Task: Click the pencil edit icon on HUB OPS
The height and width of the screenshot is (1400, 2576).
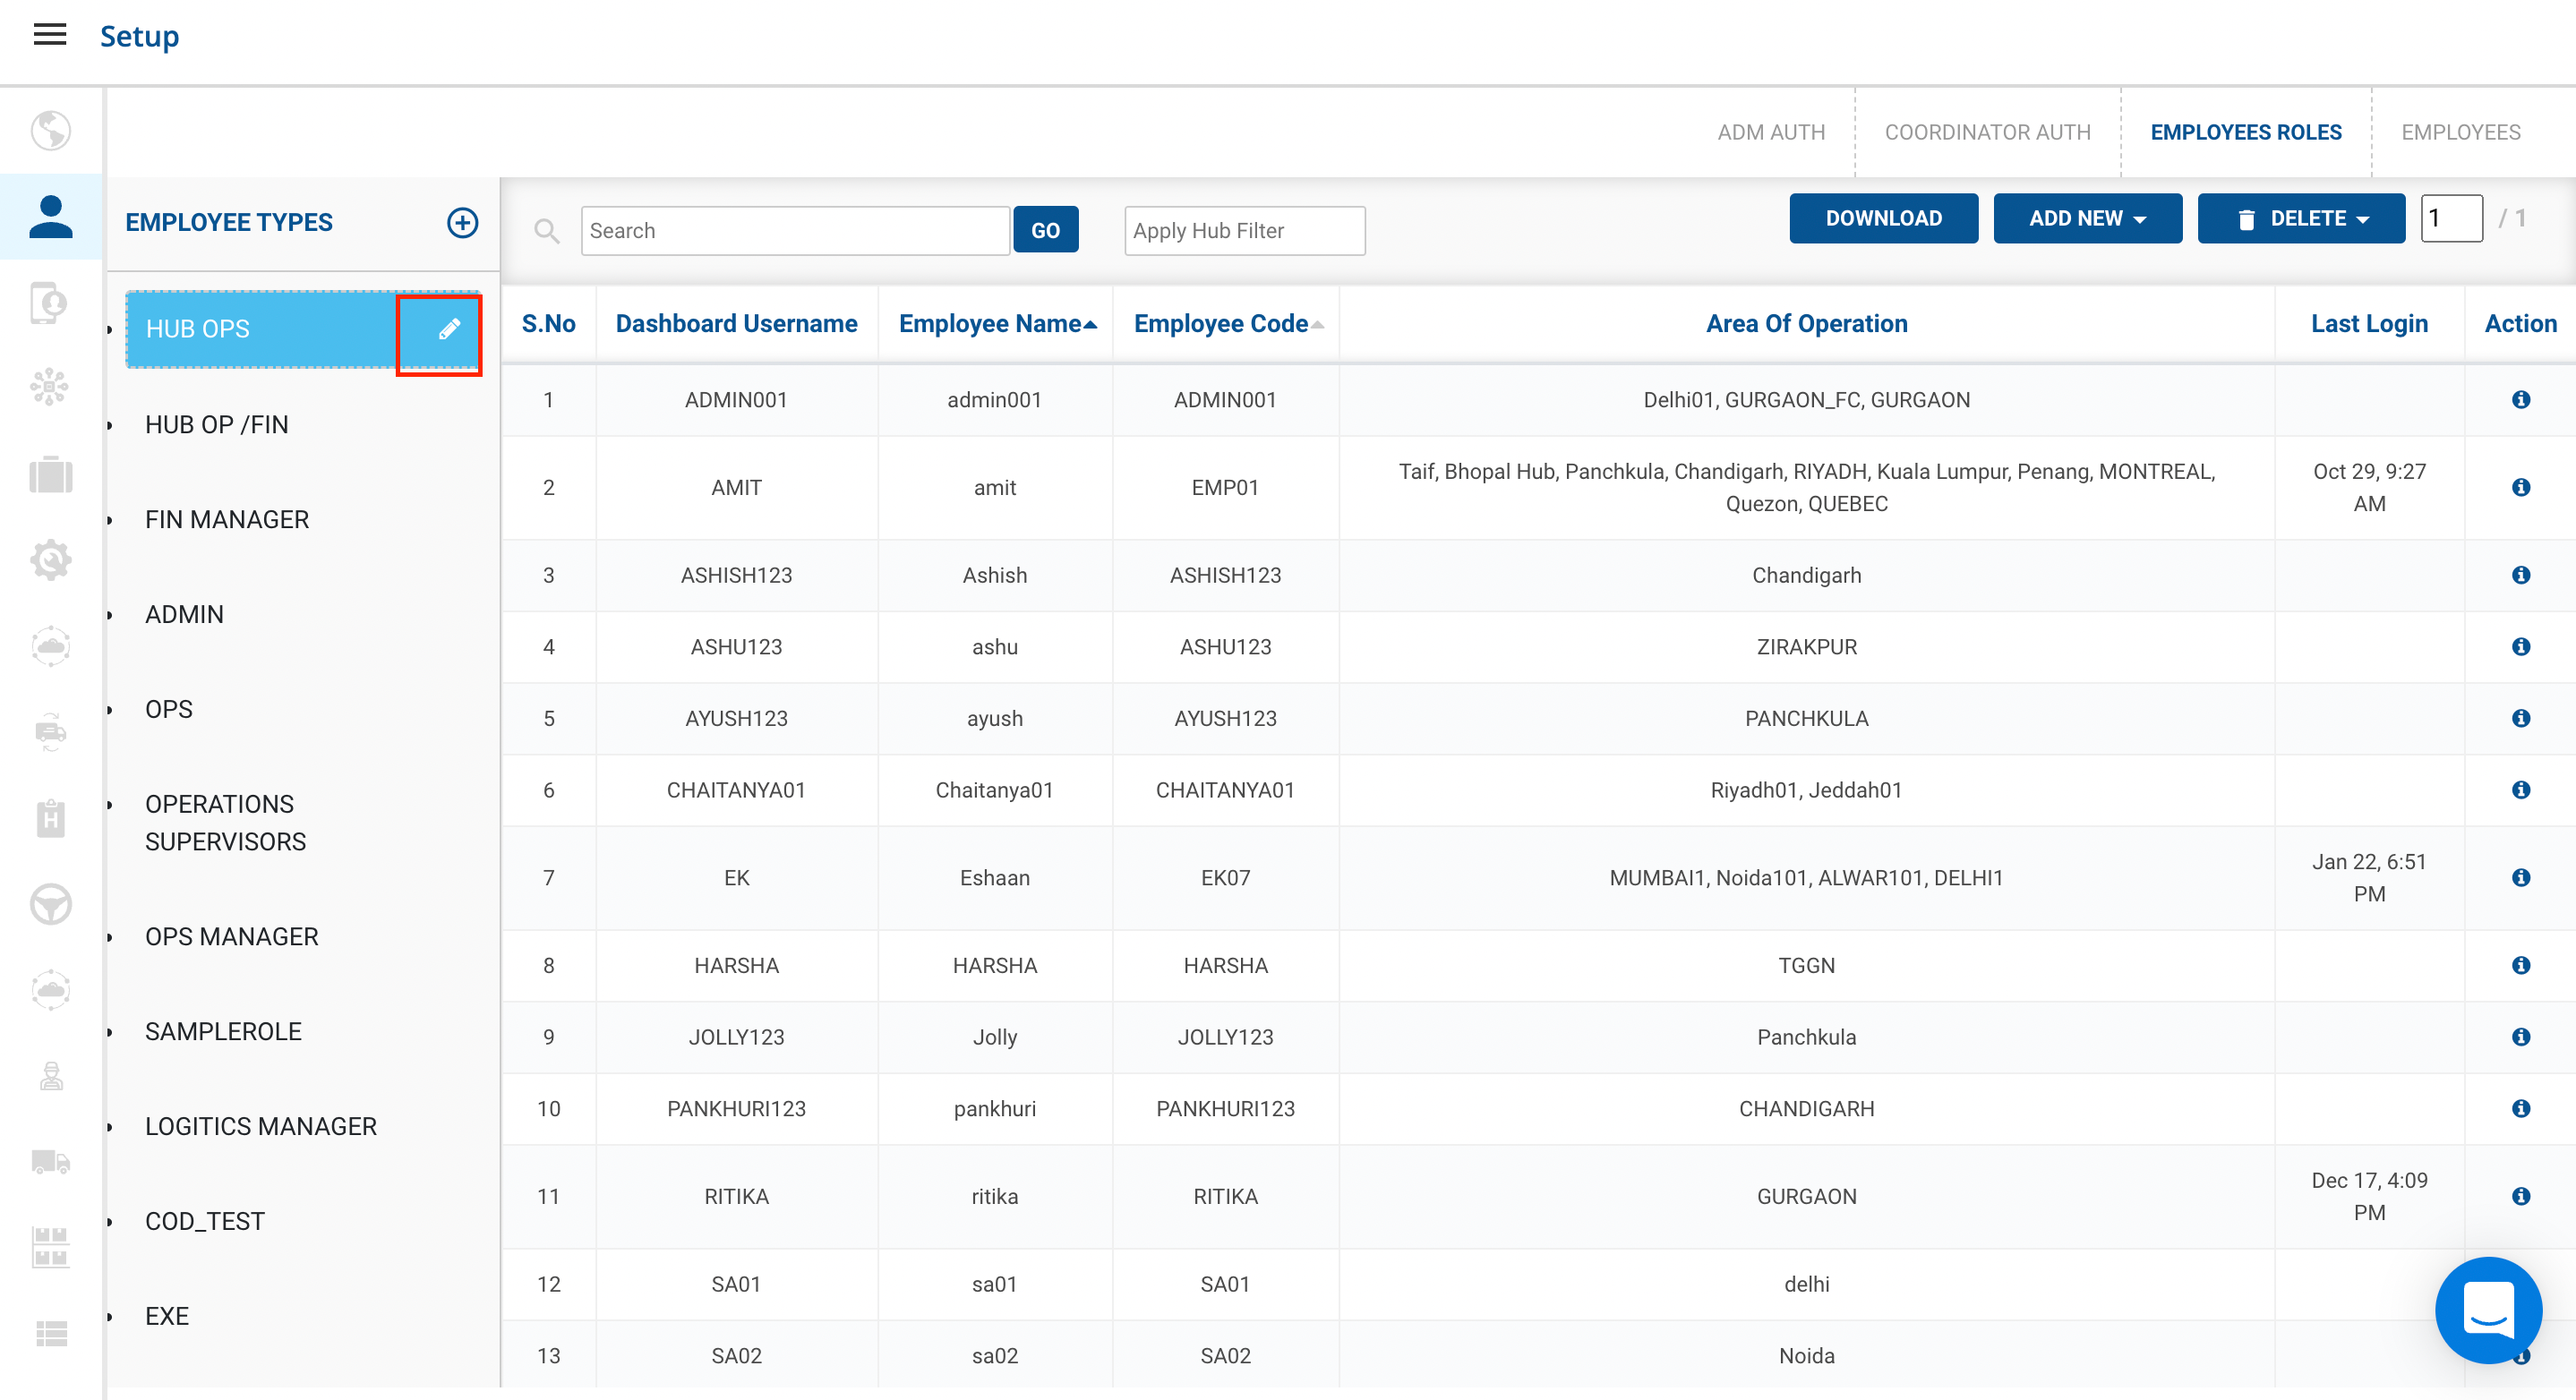Action: (x=449, y=329)
